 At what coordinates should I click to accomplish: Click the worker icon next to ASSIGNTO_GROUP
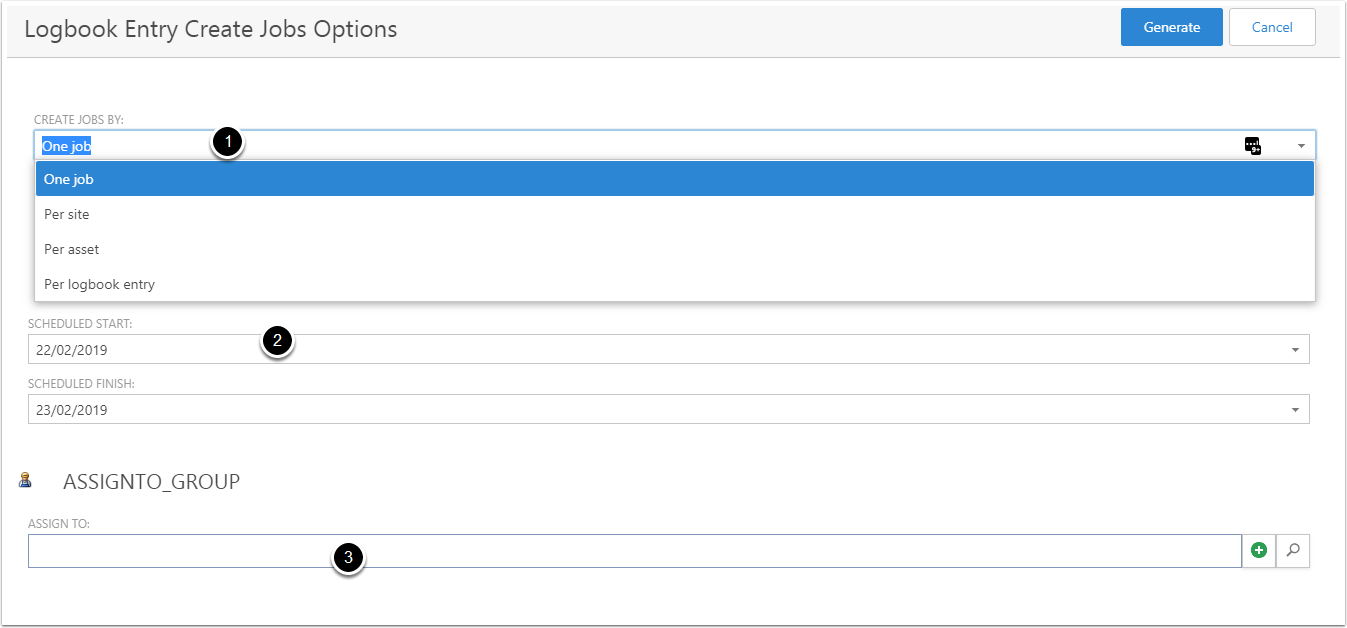coord(25,481)
